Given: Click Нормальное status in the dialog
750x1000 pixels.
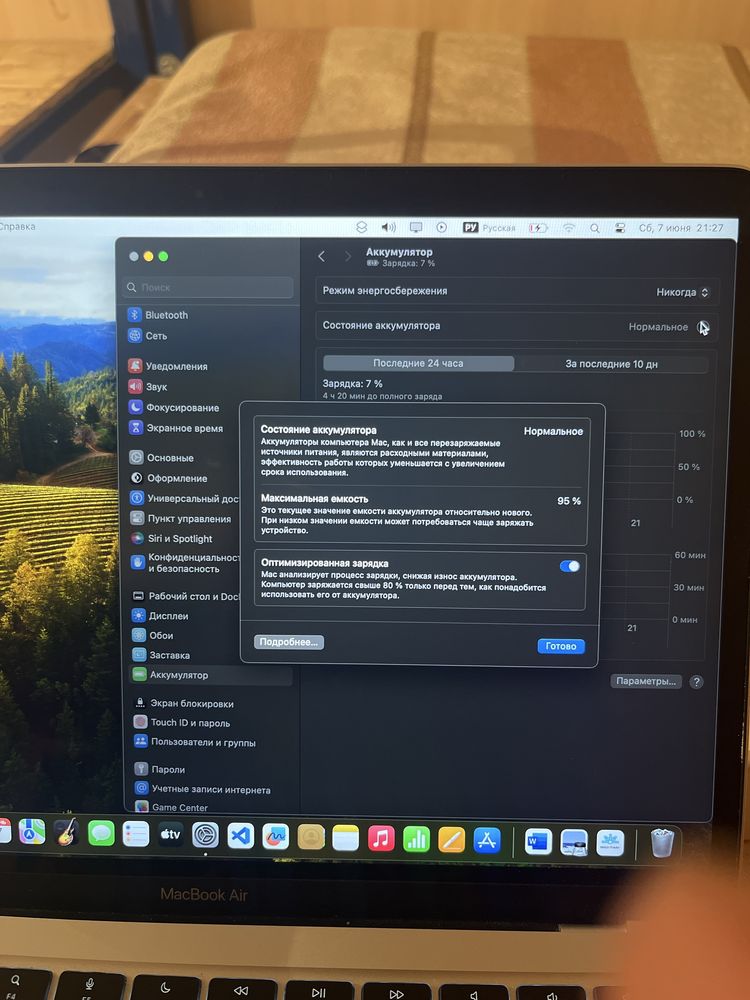Looking at the screenshot, I should pos(553,431).
